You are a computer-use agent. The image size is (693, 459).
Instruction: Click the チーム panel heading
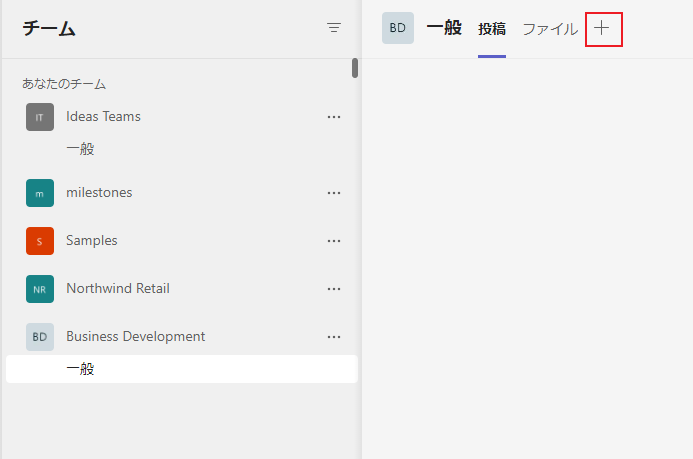(49, 28)
